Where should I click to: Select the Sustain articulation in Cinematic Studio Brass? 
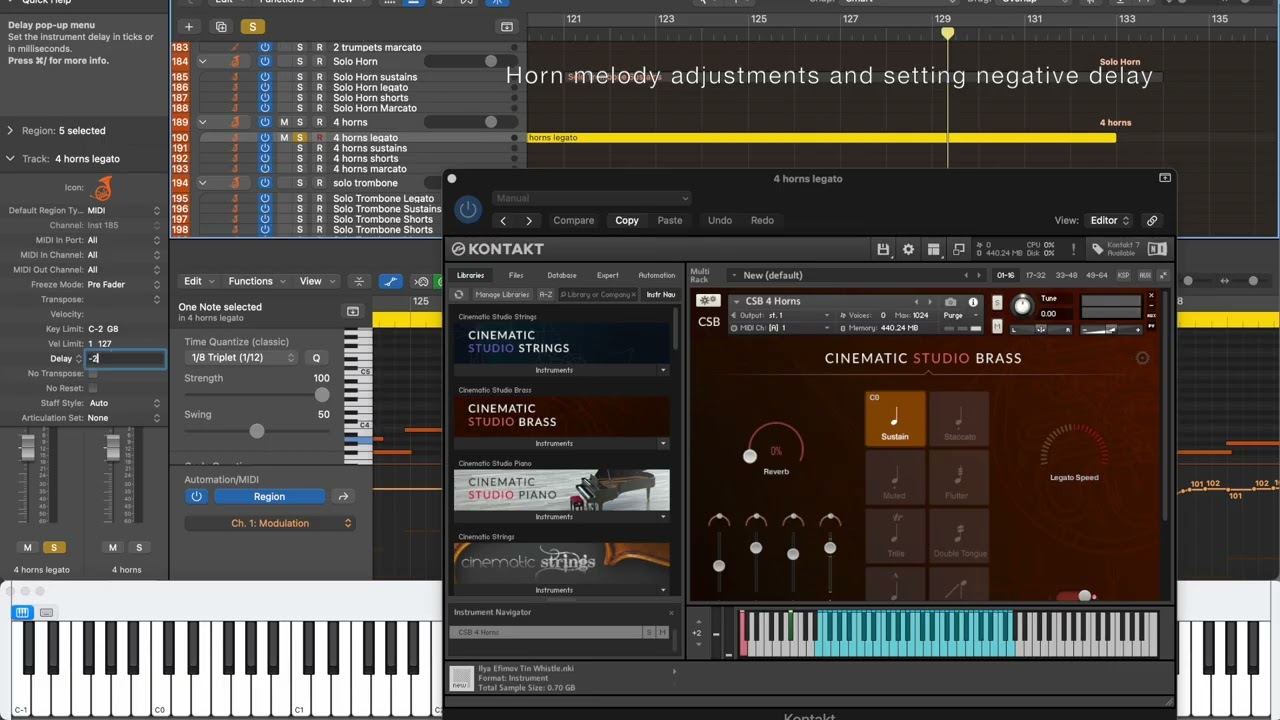(895, 418)
